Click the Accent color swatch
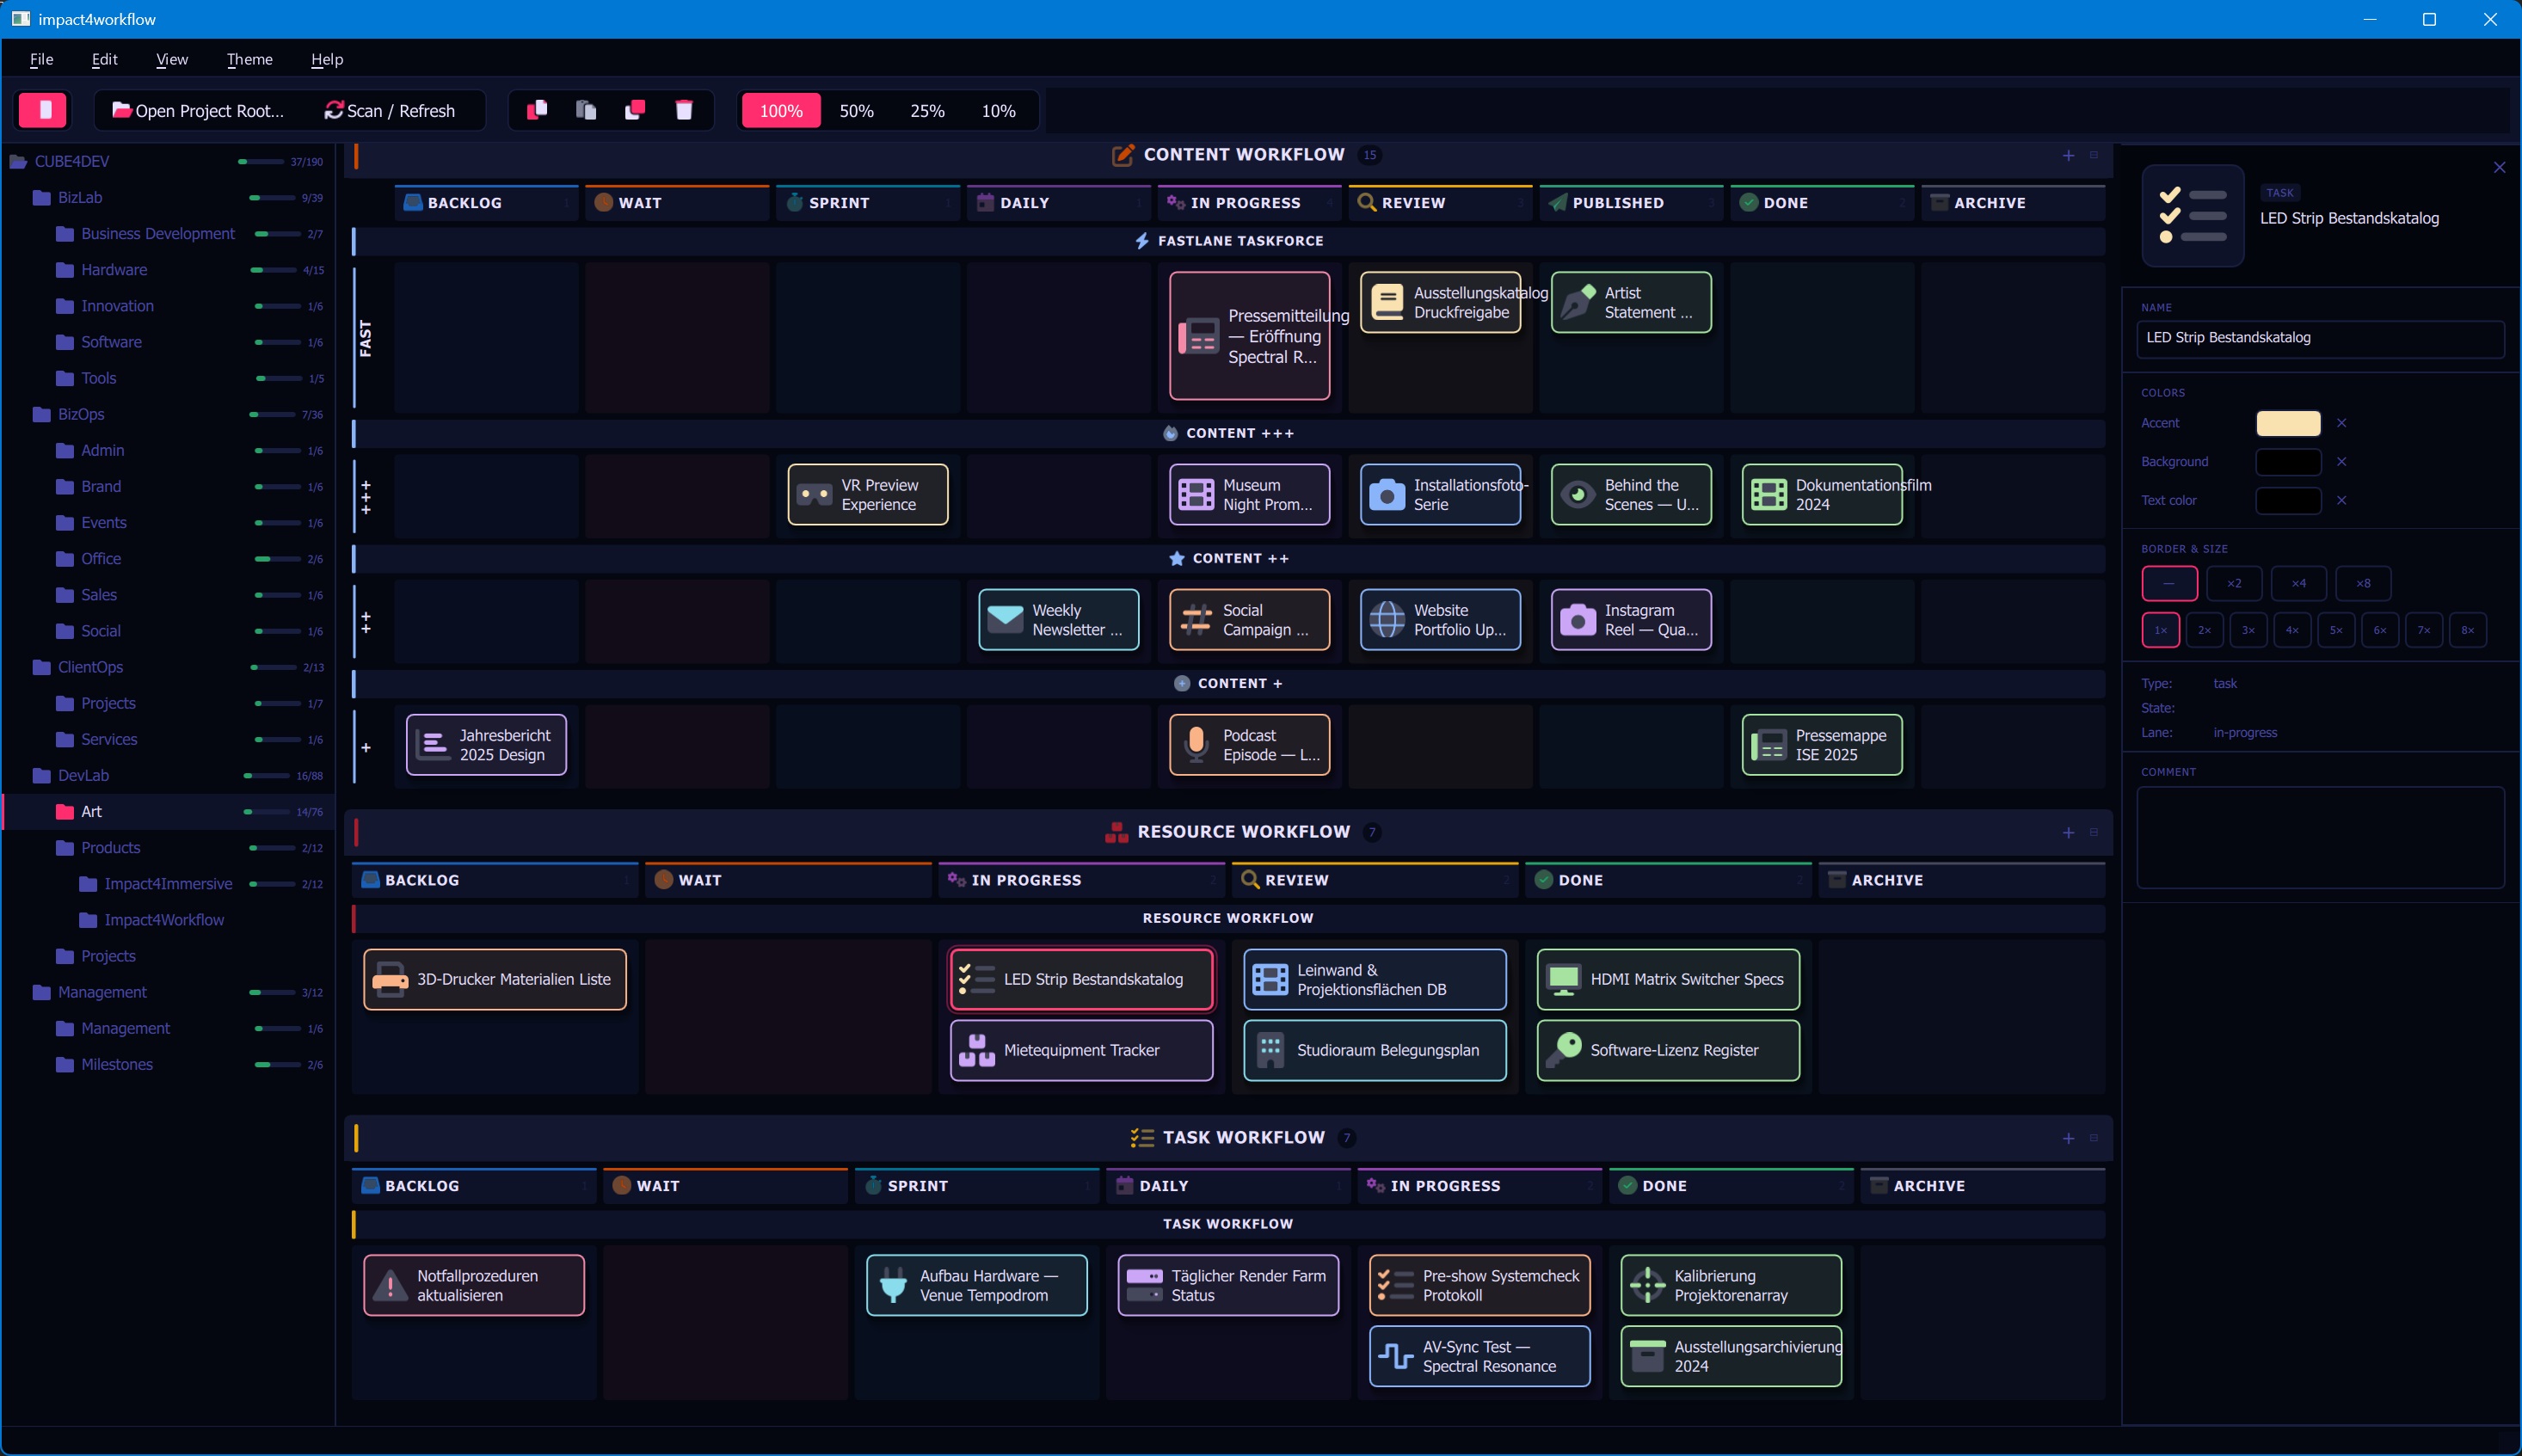 [2288, 423]
